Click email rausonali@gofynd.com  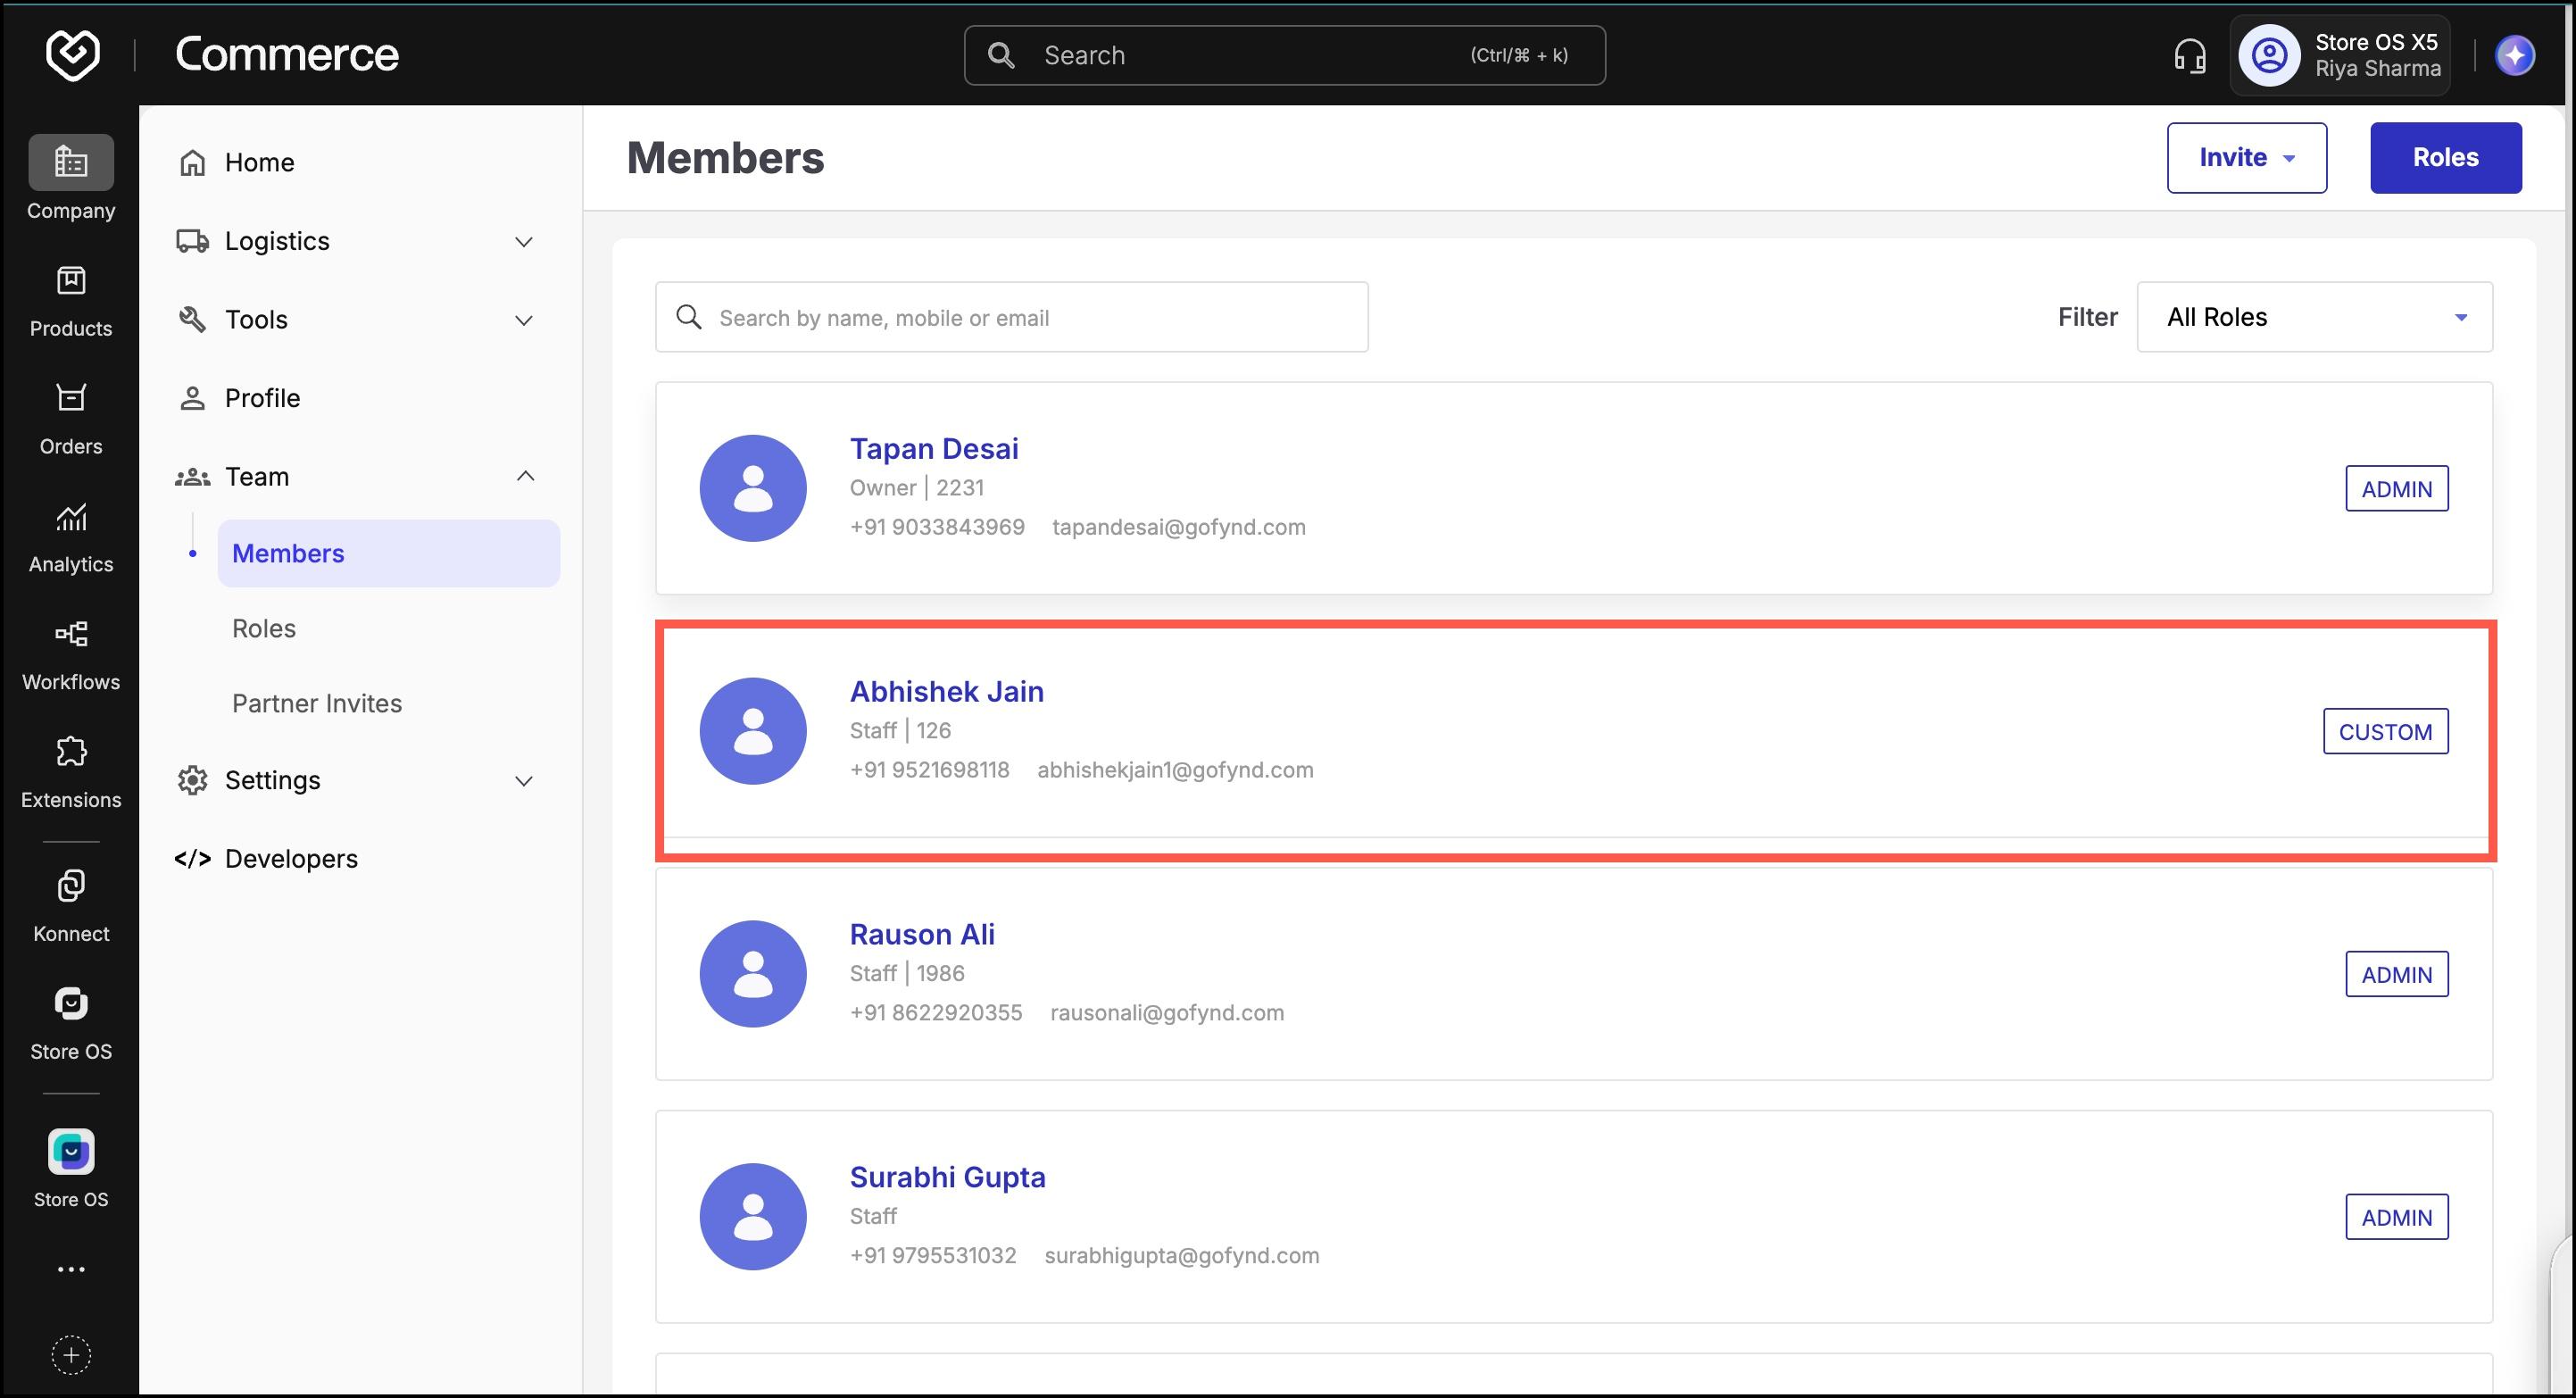pos(1167,1013)
